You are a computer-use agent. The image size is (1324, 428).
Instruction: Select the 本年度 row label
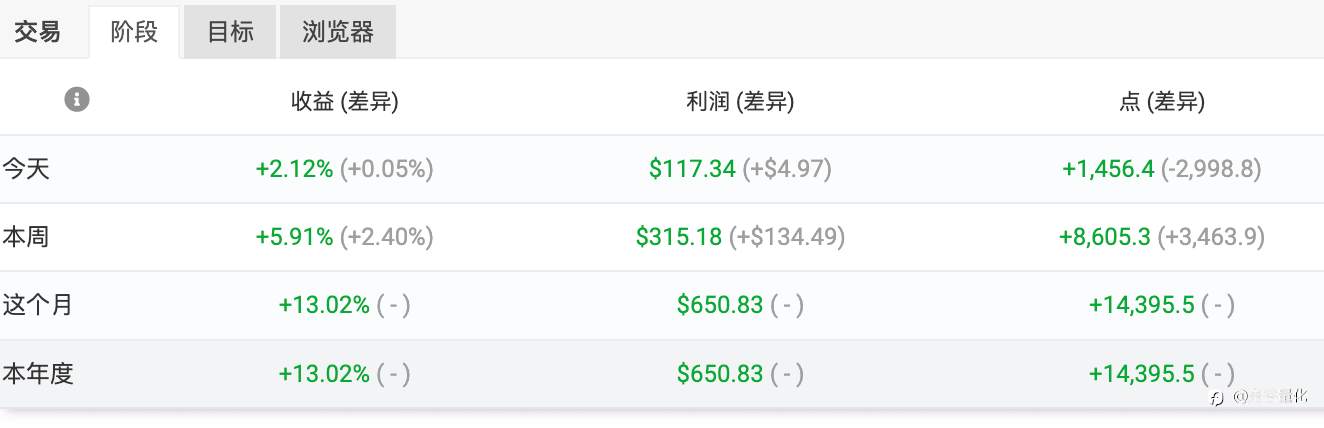(38, 374)
